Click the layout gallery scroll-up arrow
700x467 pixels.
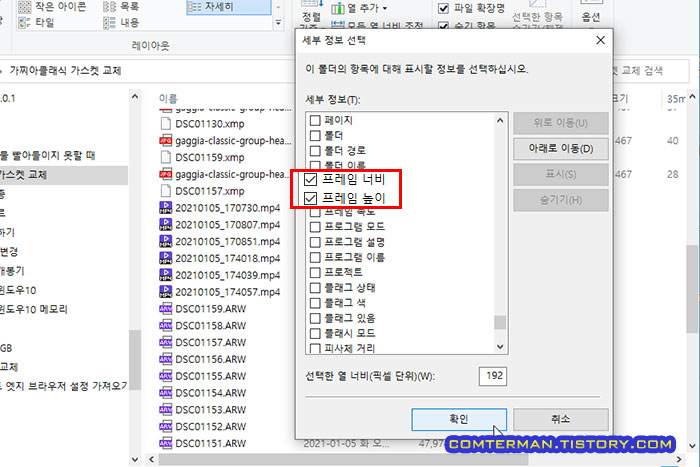coord(278,7)
